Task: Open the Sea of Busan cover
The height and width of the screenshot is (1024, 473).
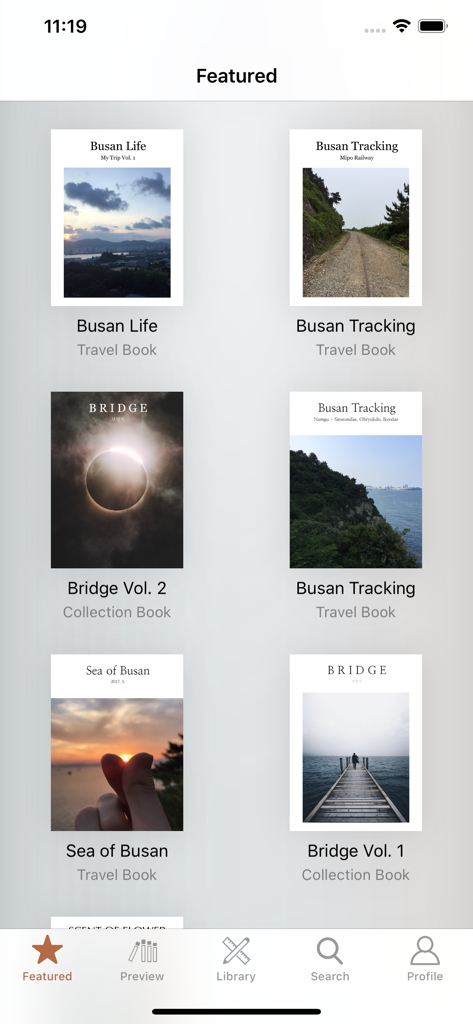Action: tap(117, 743)
